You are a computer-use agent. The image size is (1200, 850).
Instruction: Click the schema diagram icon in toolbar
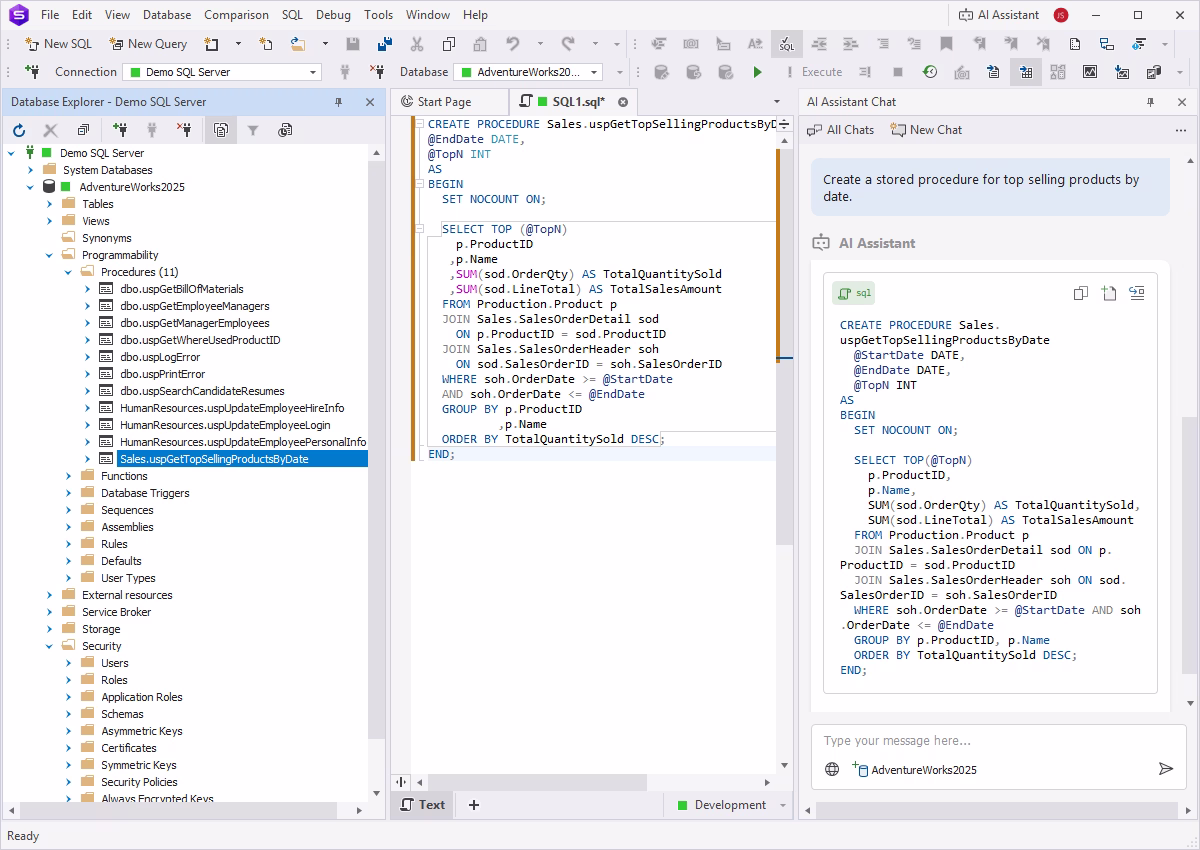click(x=1106, y=44)
